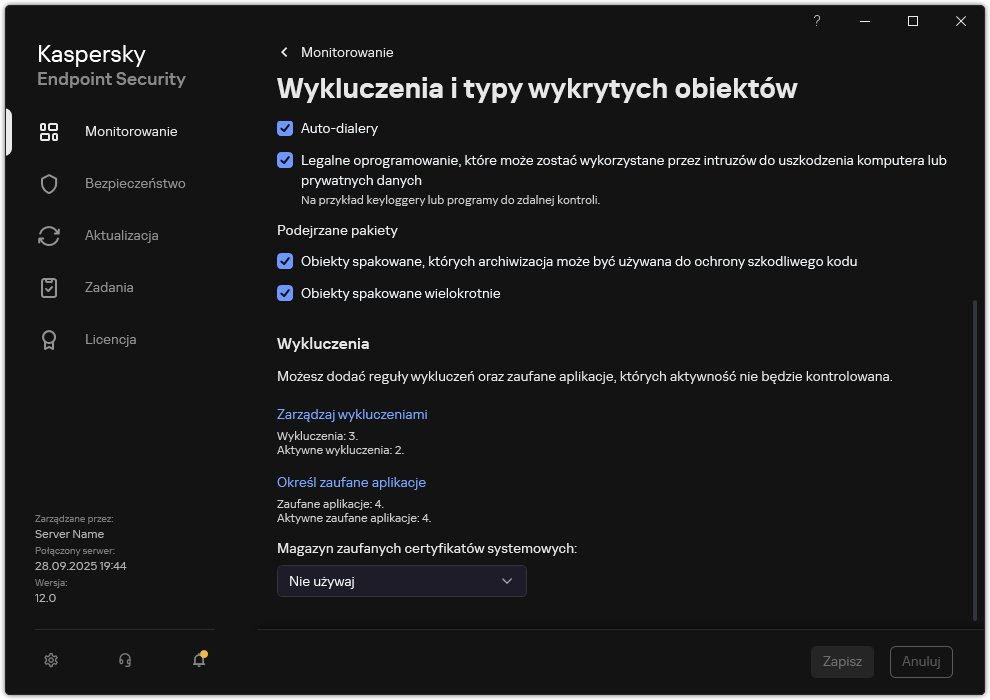Uncheck legalne oprogramowanie detection option
Viewport: 990px width, 700px height.
(x=285, y=160)
